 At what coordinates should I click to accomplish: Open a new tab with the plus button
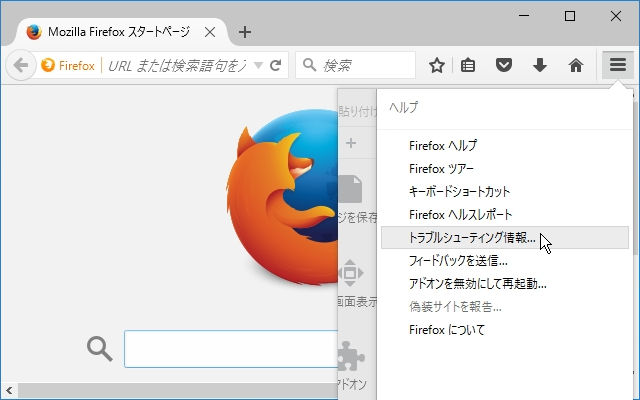(x=245, y=32)
